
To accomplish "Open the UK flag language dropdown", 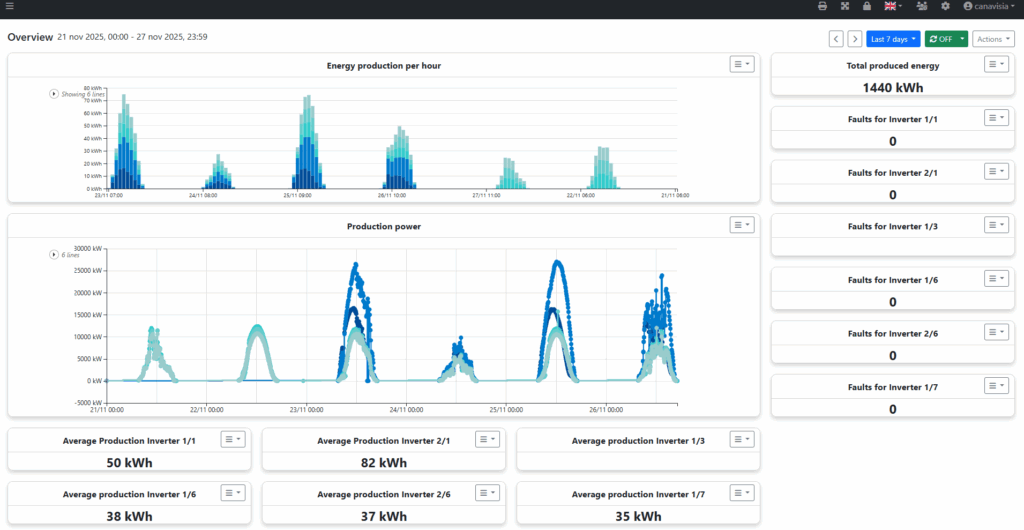I will coord(893,6).
